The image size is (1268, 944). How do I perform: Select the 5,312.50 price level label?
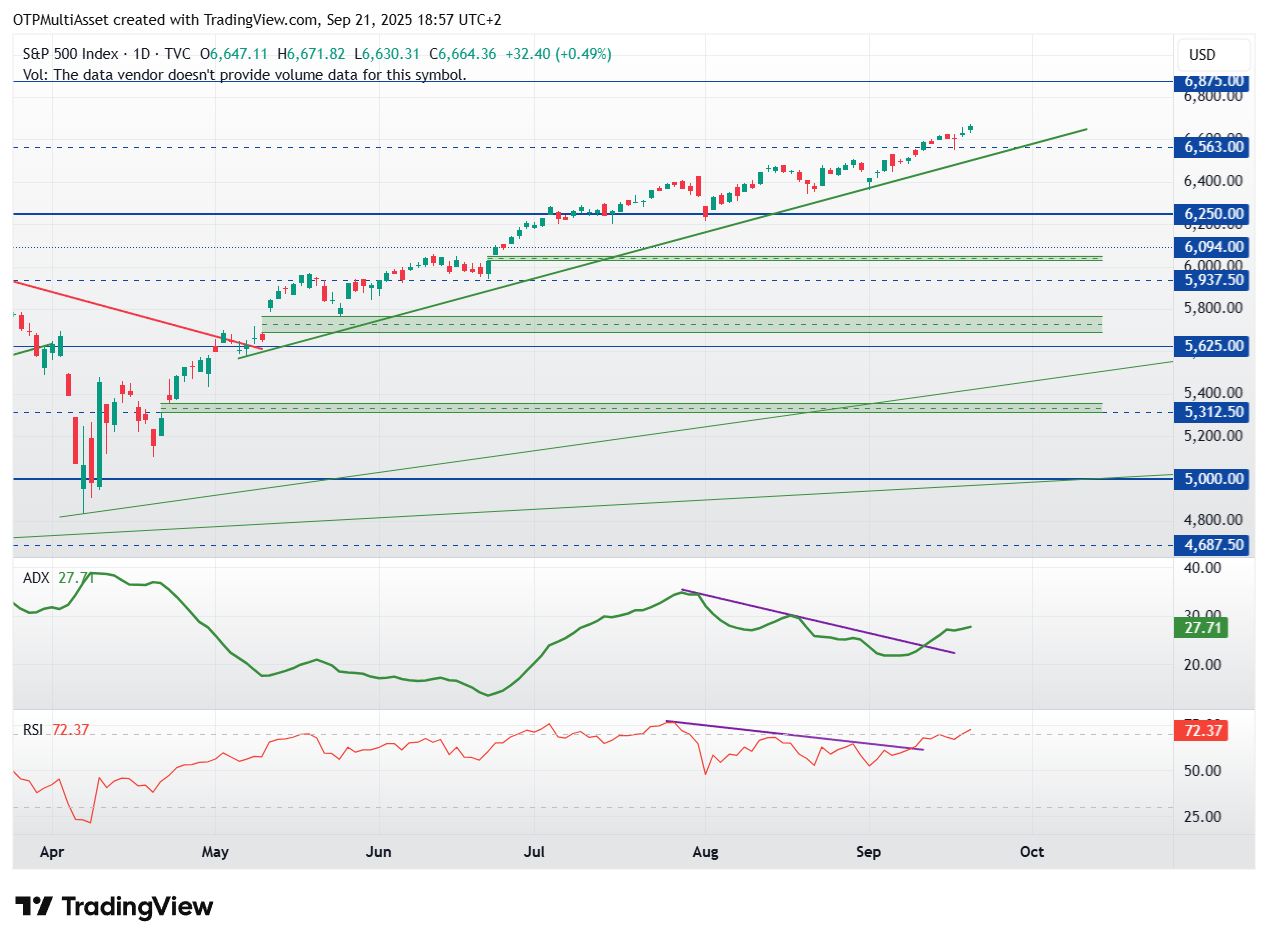[x=1214, y=412]
